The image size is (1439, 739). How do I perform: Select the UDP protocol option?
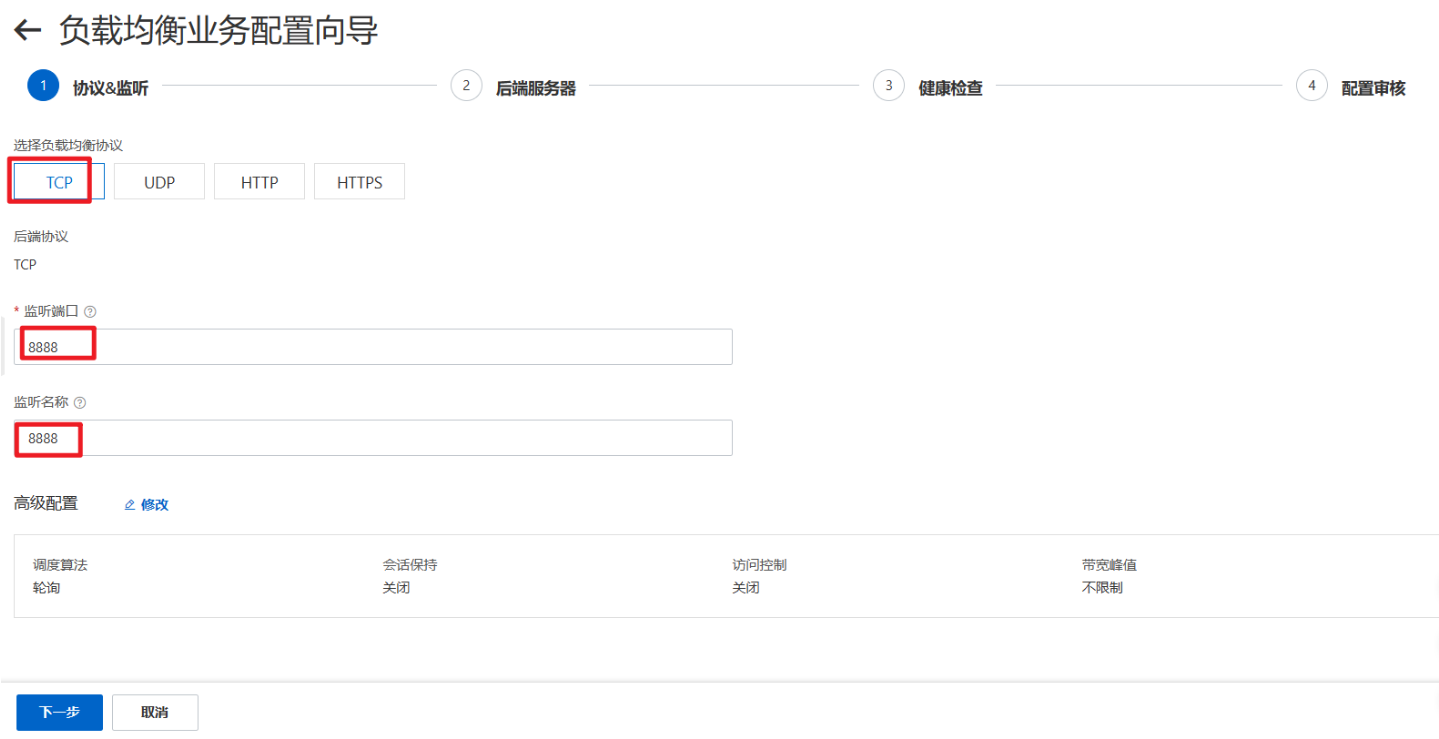158,181
